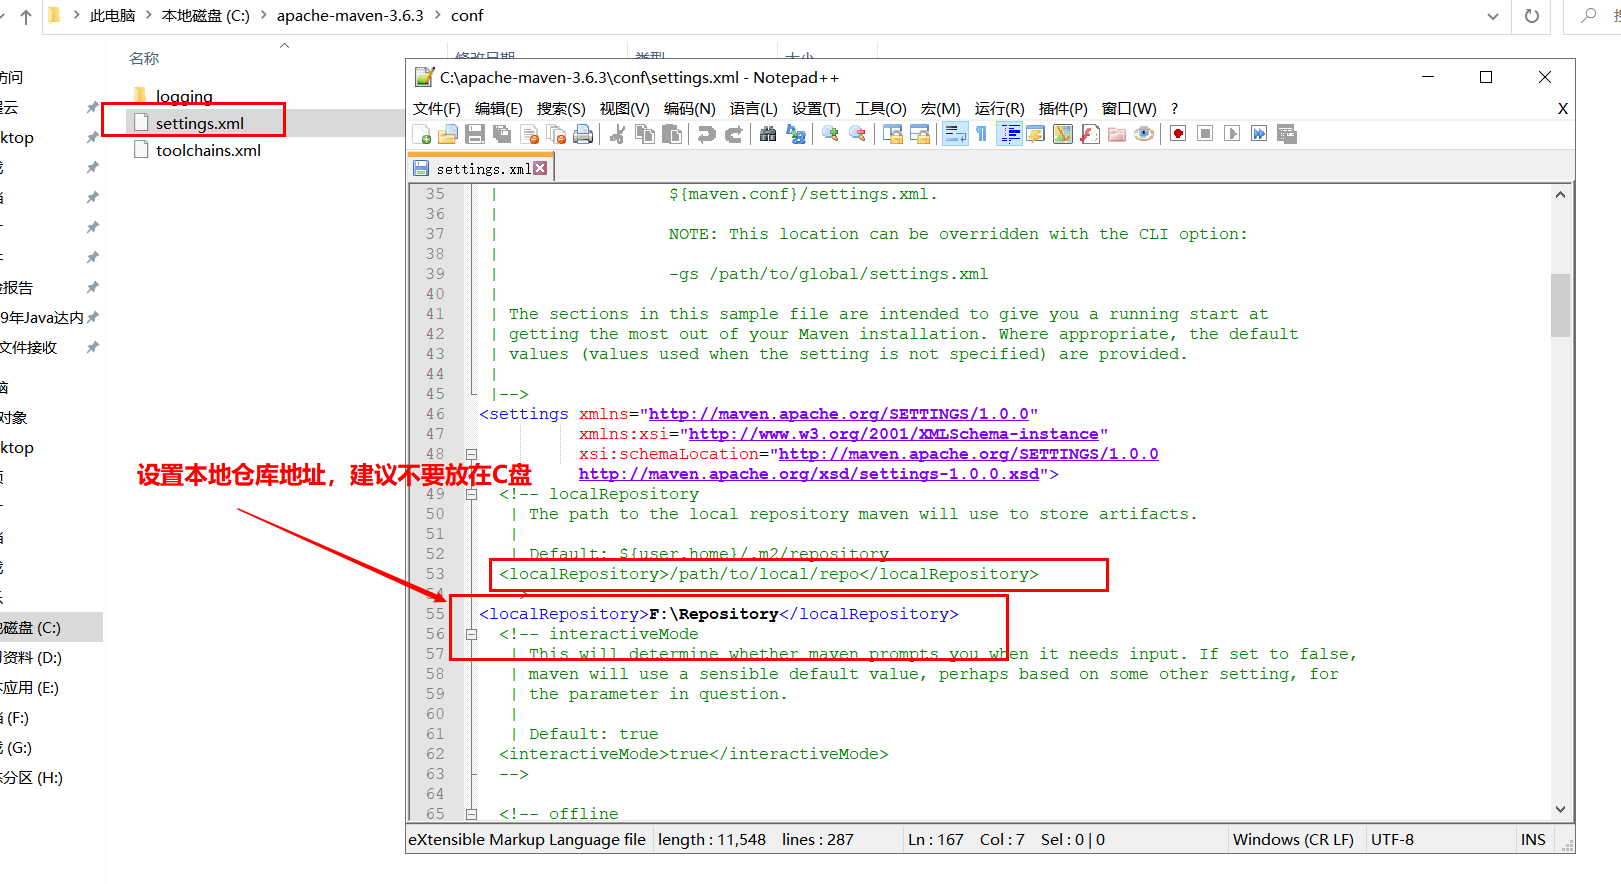
Task: Toggle show all characters pilcrow icon
Action: click(x=982, y=134)
